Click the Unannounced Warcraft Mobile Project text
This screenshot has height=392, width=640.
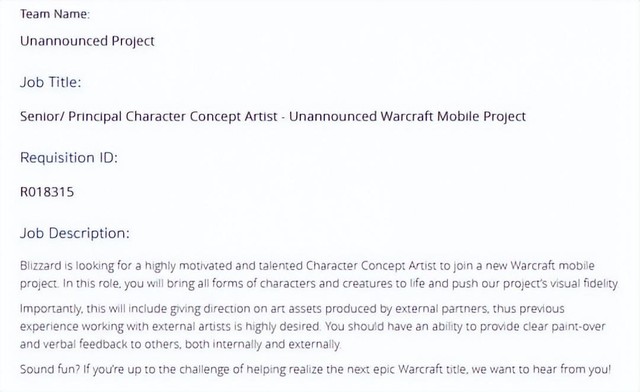[407, 117]
